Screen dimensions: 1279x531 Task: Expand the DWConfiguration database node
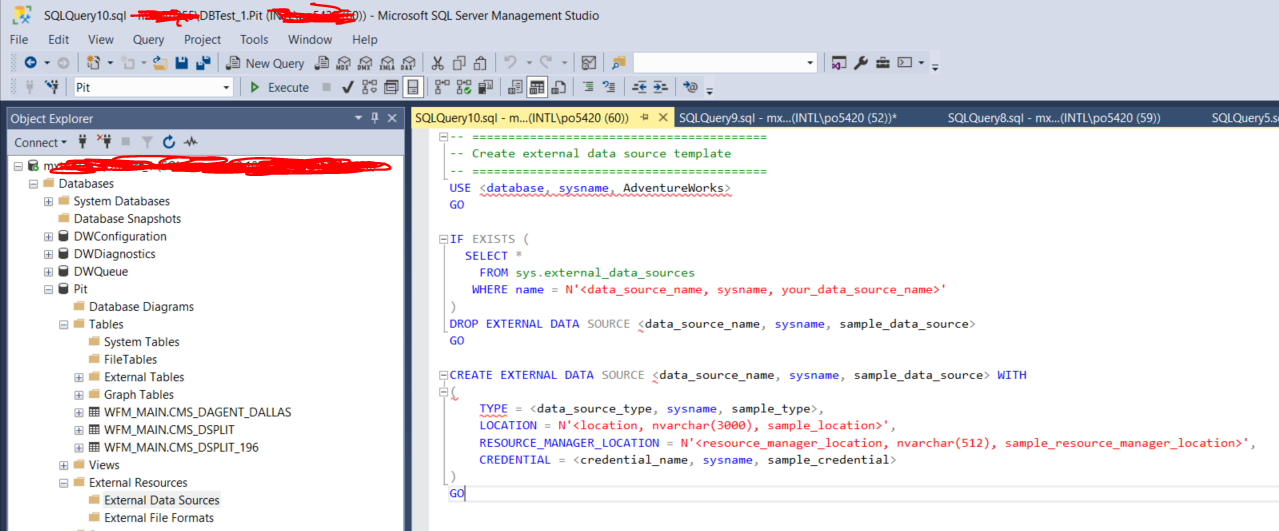(x=49, y=237)
